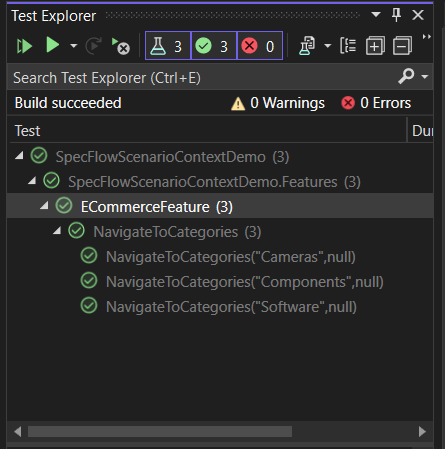Open toolbar overflow chevrons
The image size is (445, 449).
pyautogui.click(x=427, y=37)
